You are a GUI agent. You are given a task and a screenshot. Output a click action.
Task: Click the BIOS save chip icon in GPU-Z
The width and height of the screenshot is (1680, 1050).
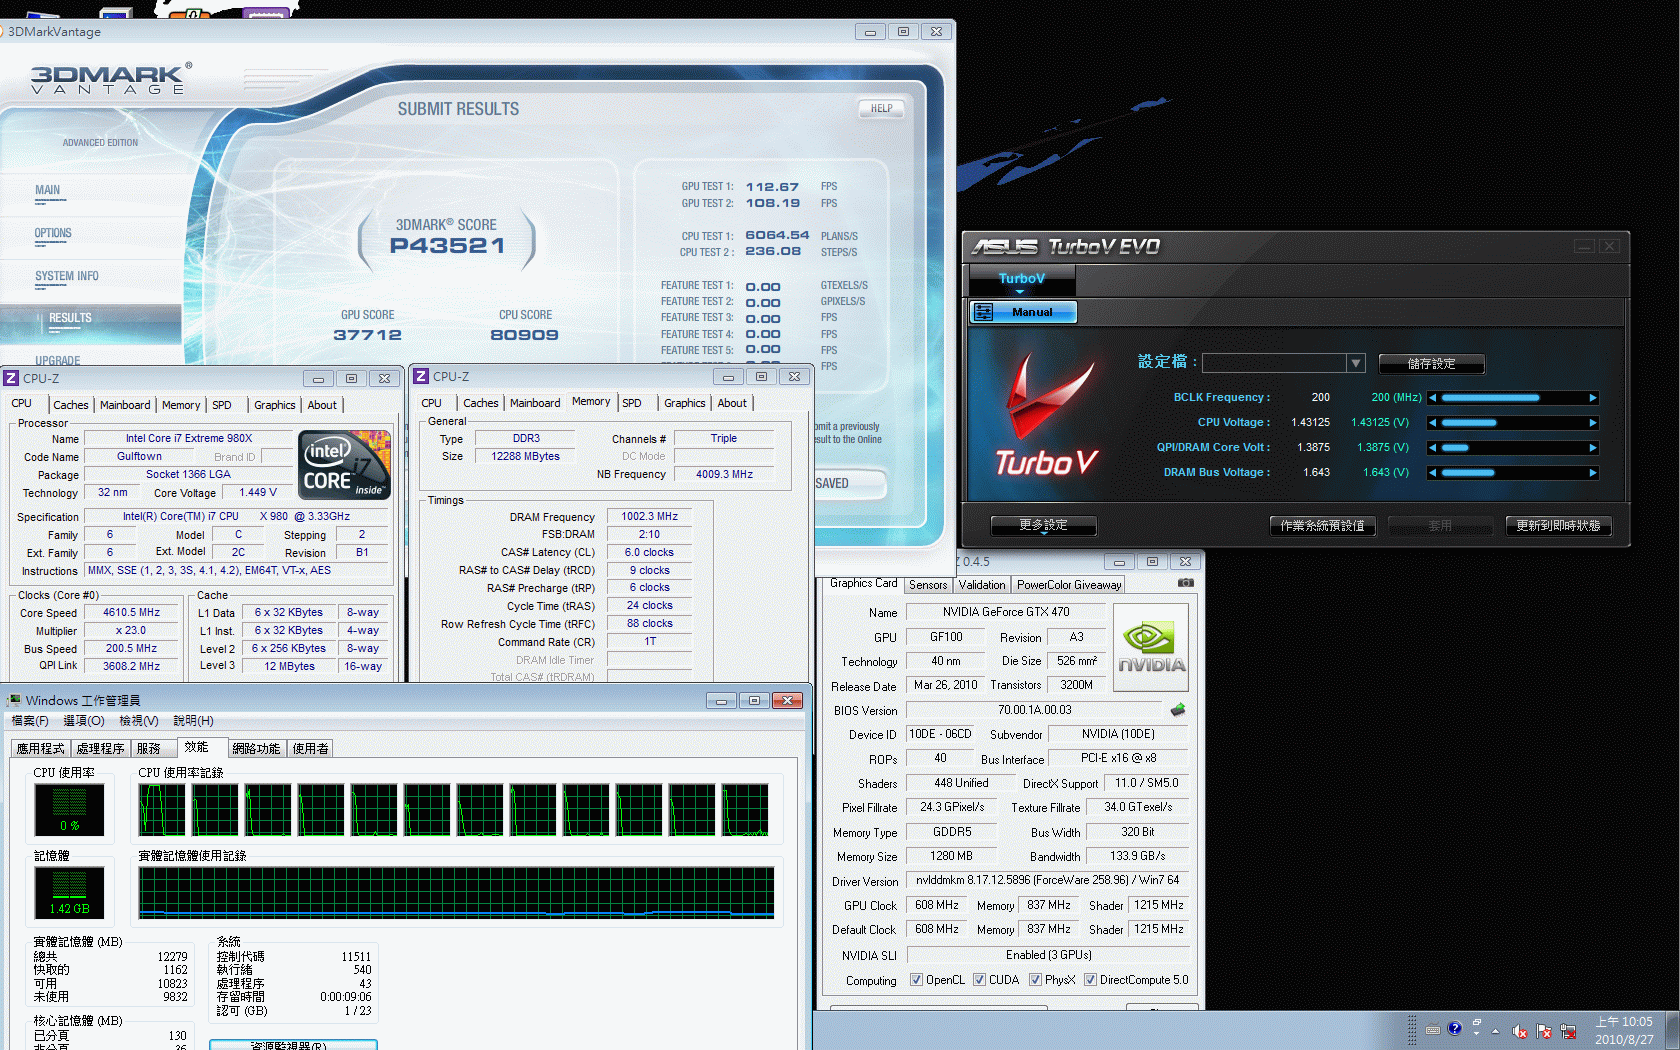[x=1178, y=710]
